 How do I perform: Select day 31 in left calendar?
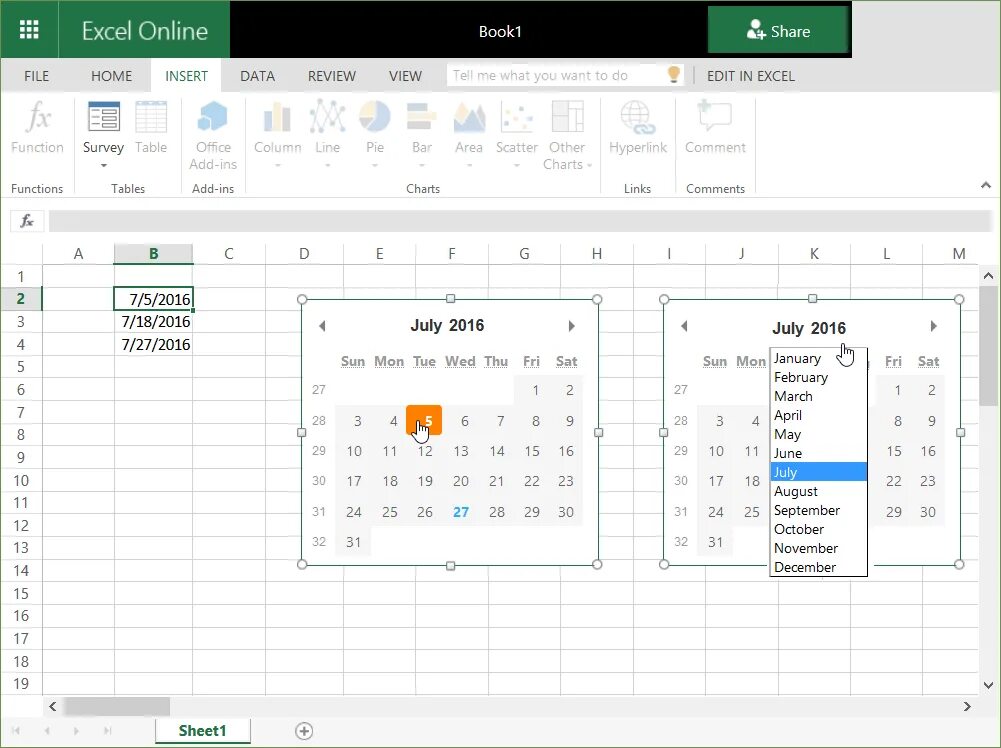(x=354, y=542)
